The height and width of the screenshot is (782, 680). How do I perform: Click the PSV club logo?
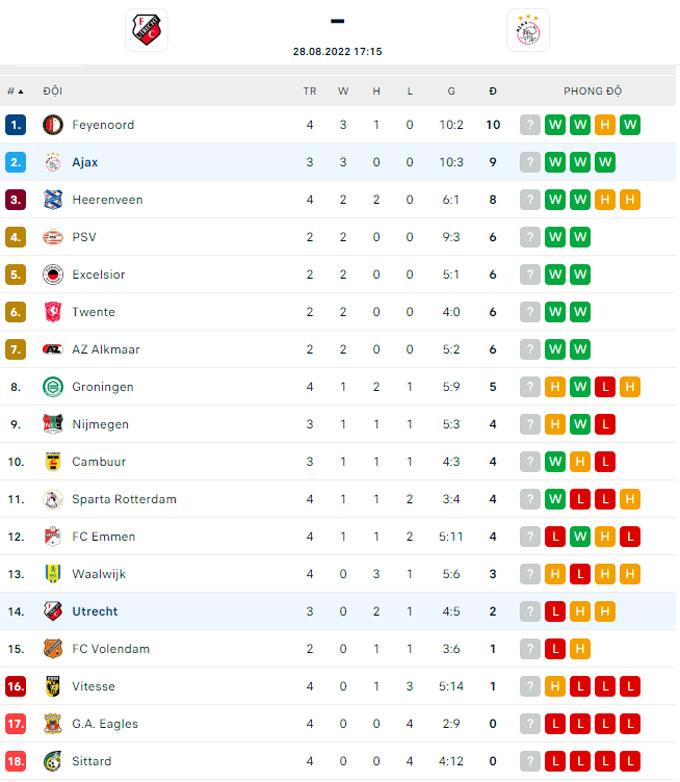[53, 237]
